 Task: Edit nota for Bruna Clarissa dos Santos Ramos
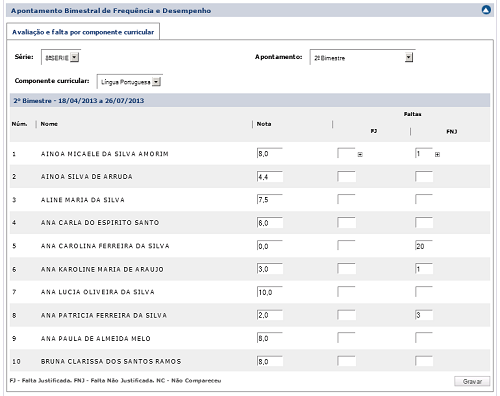(270, 361)
